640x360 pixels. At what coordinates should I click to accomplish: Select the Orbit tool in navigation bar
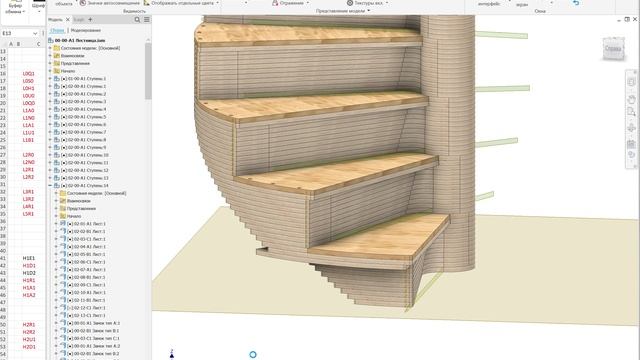631,128
